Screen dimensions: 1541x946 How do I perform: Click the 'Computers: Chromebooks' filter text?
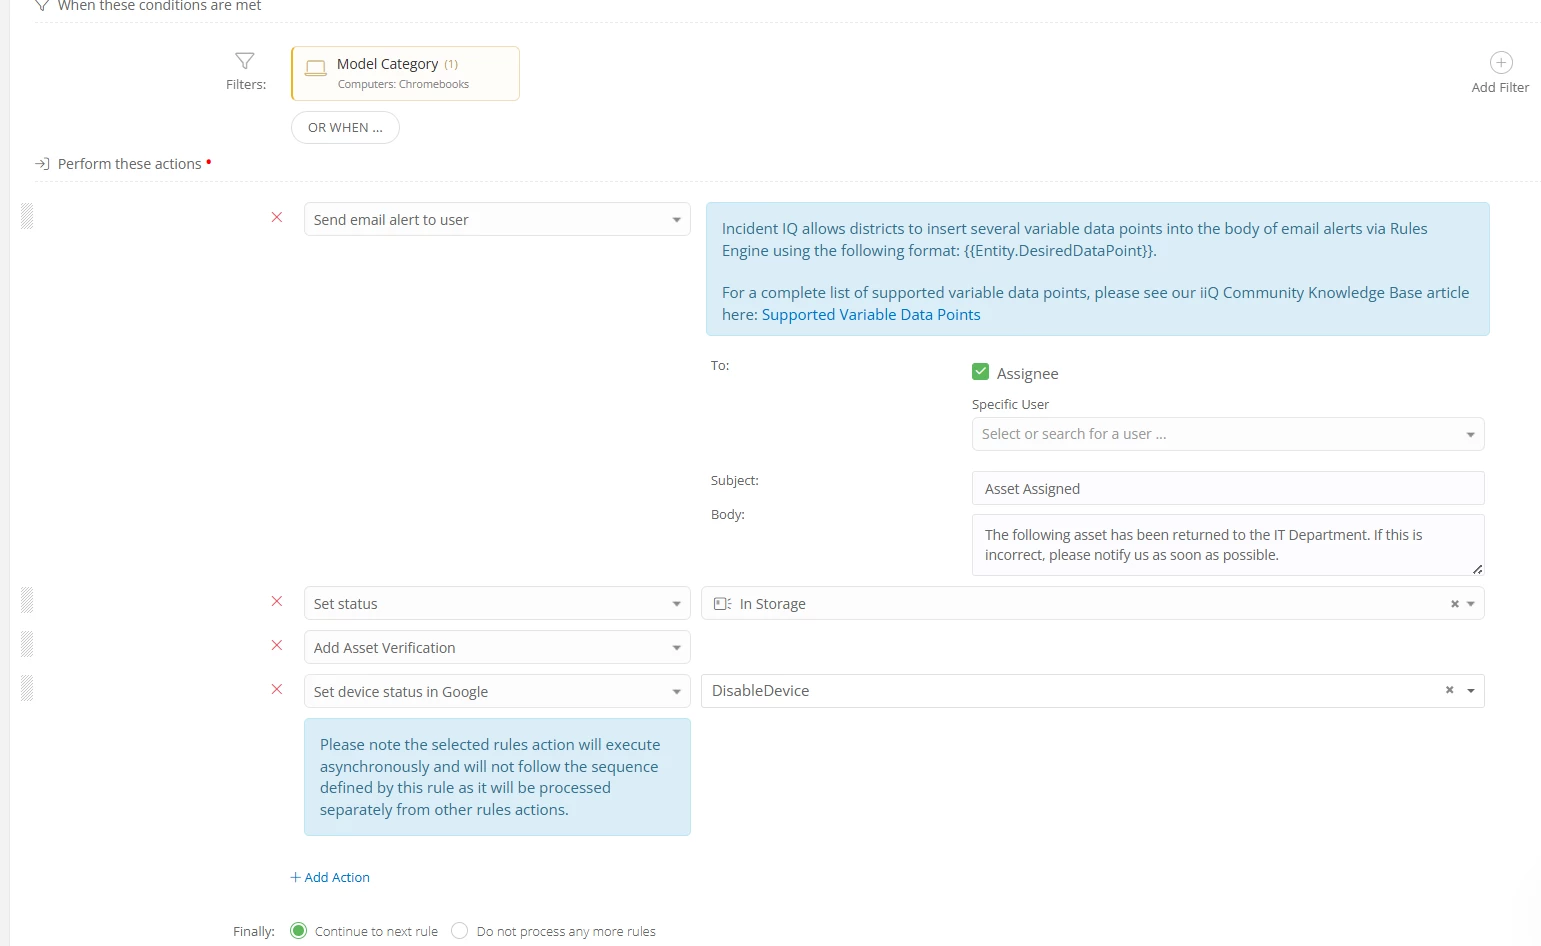(x=403, y=85)
